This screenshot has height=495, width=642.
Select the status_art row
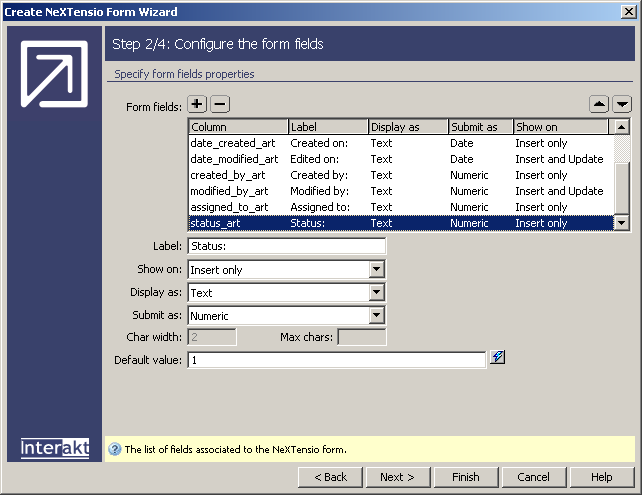click(x=401, y=223)
